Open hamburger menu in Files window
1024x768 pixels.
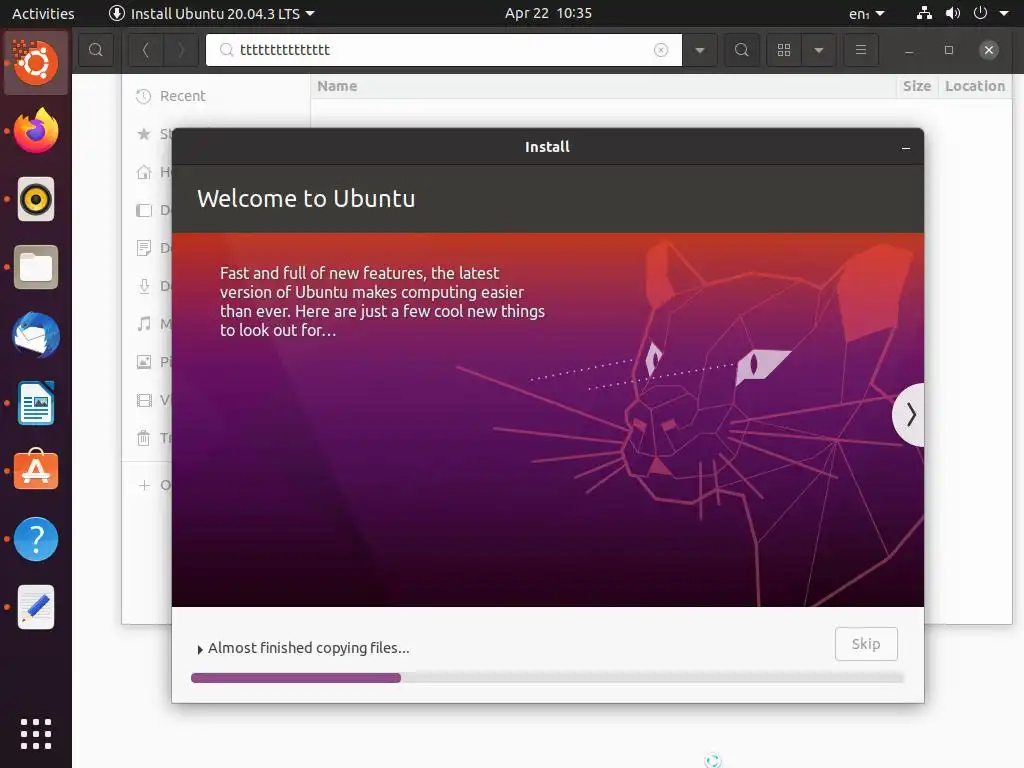click(x=861, y=50)
